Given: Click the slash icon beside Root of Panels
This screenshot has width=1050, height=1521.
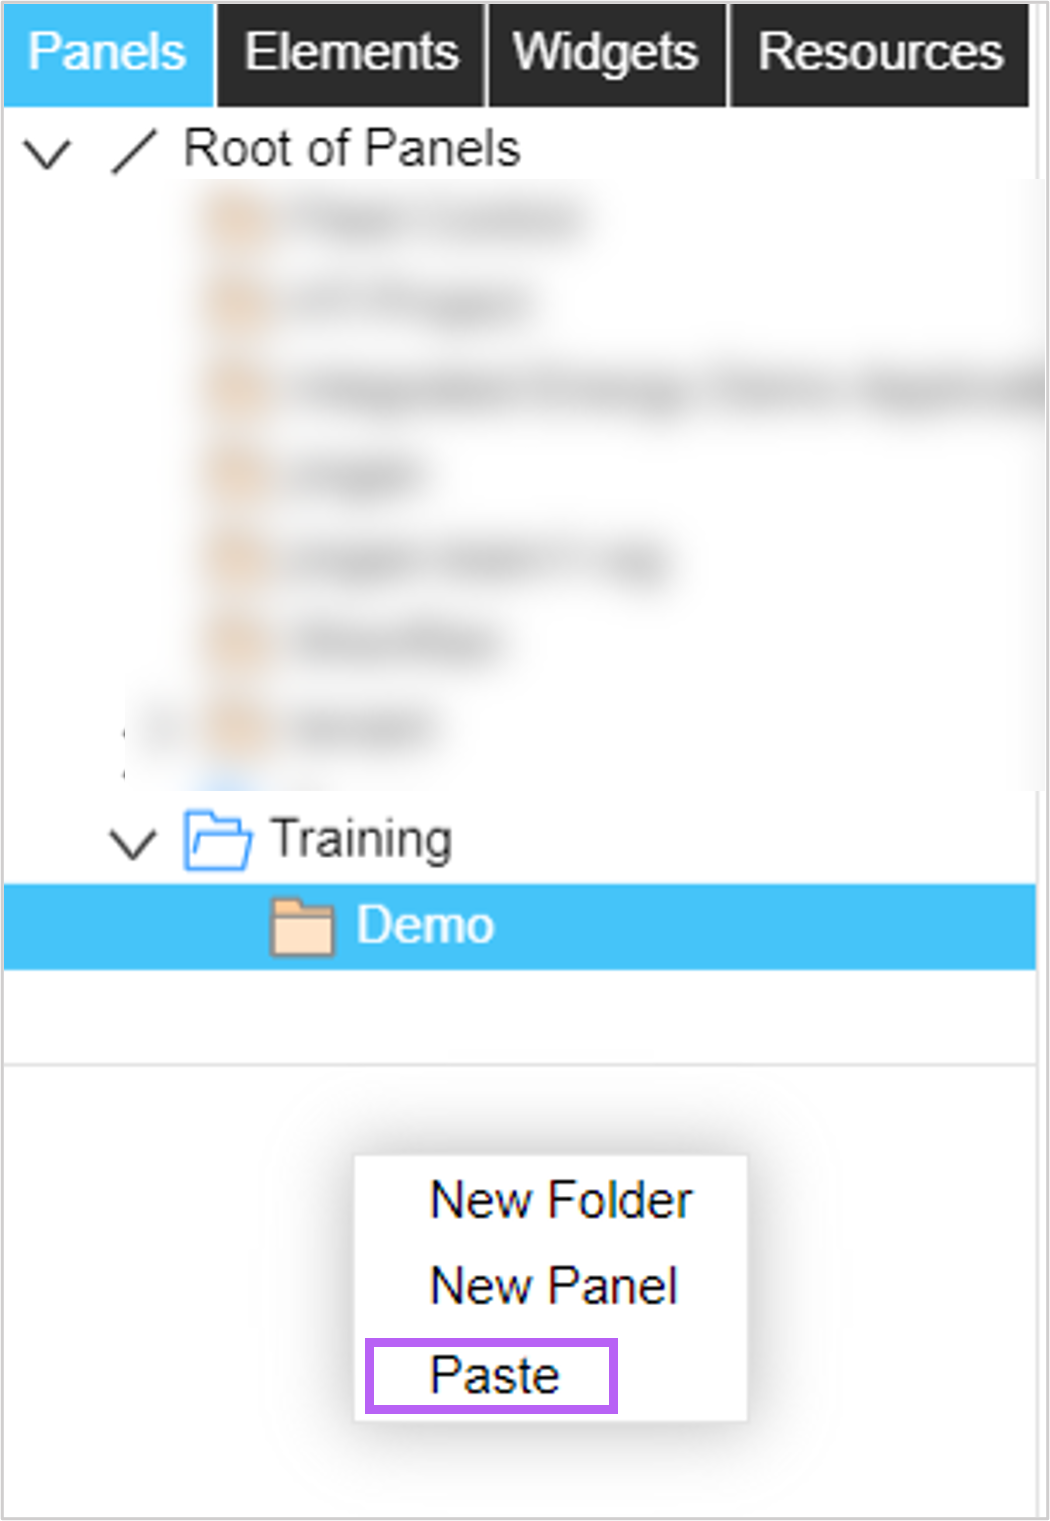Looking at the screenshot, I should point(134,151).
